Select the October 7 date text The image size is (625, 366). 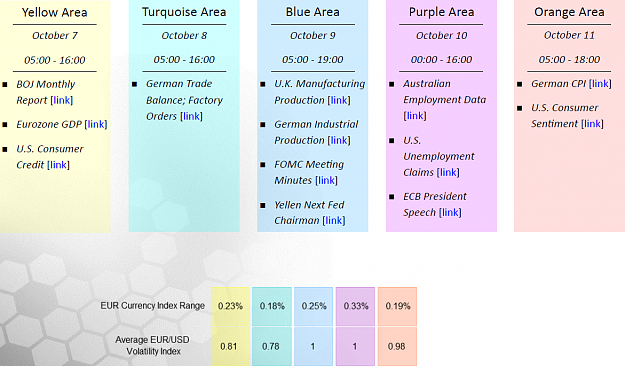point(55,35)
